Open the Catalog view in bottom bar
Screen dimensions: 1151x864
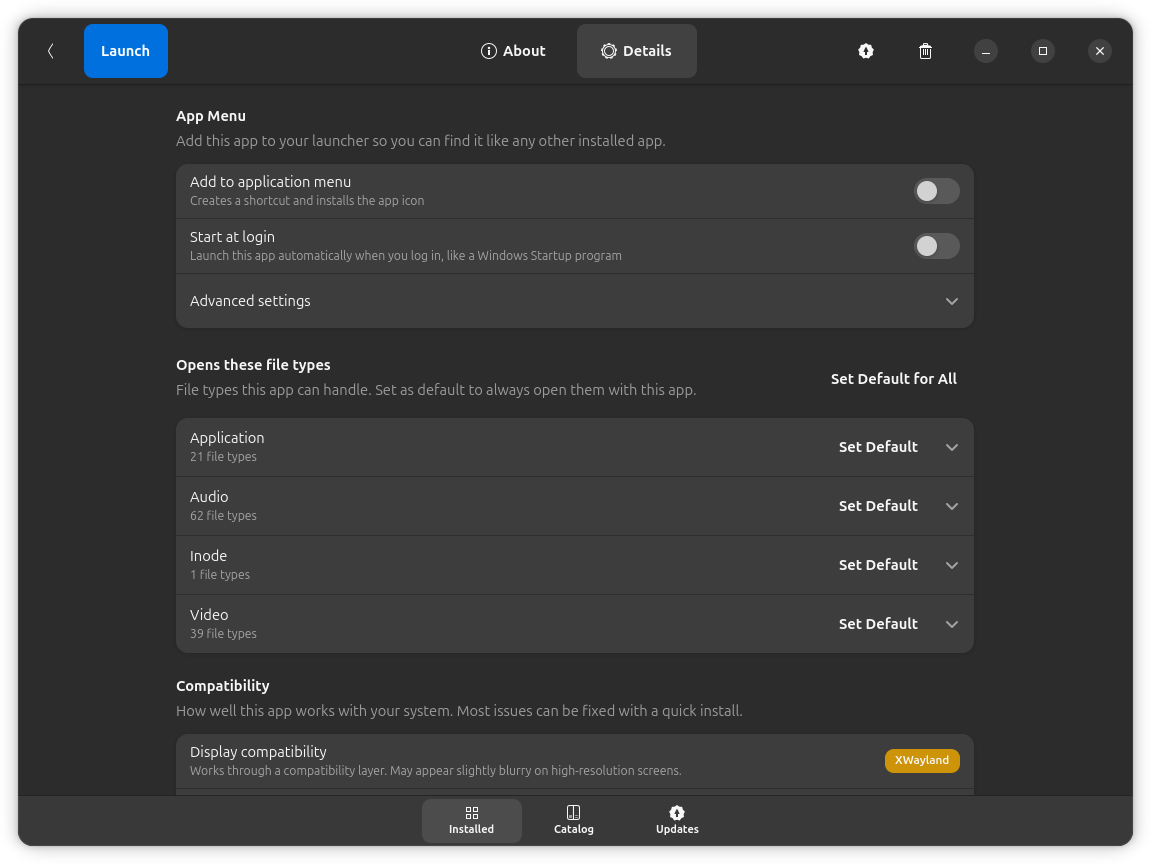click(x=574, y=820)
